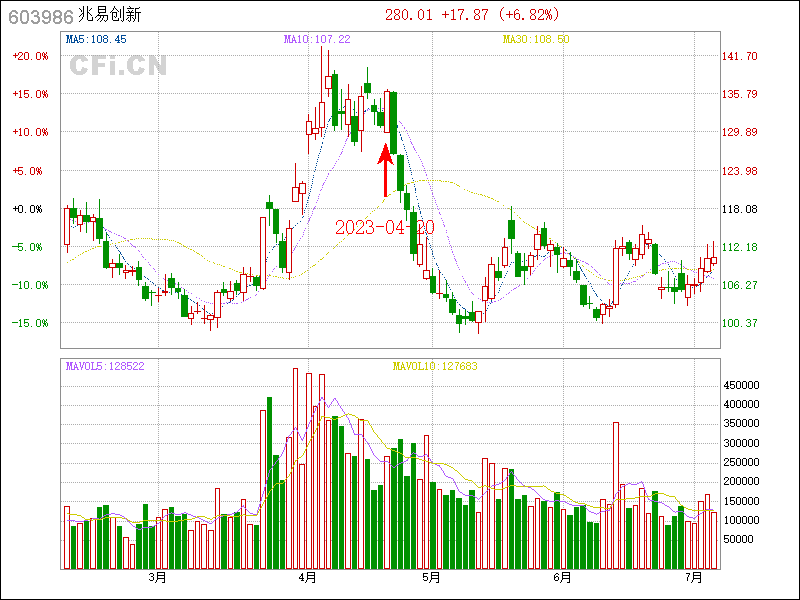
Task: Select the MA5:108.45 indicator label
Action: [95, 39]
